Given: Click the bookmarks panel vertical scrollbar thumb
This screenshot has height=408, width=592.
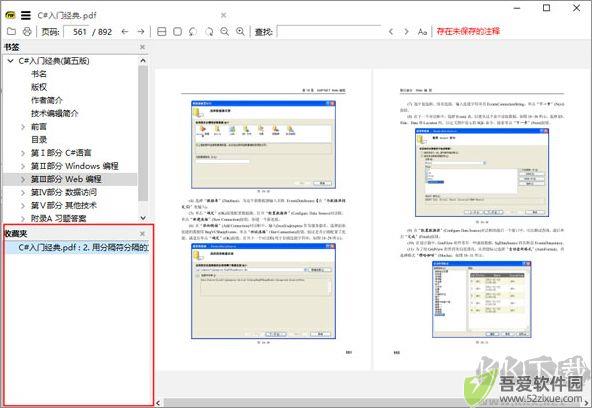Looking at the screenshot, I should click(x=143, y=133).
